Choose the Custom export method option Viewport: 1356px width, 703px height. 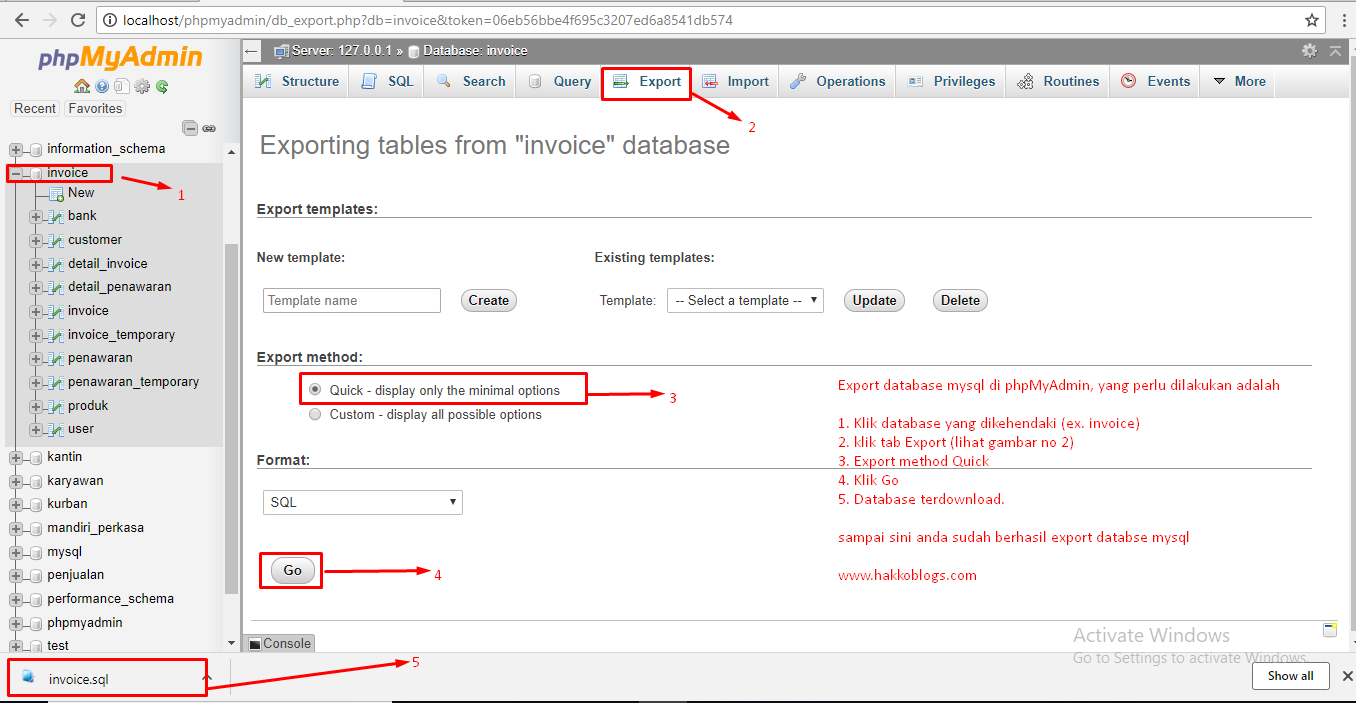coord(314,413)
